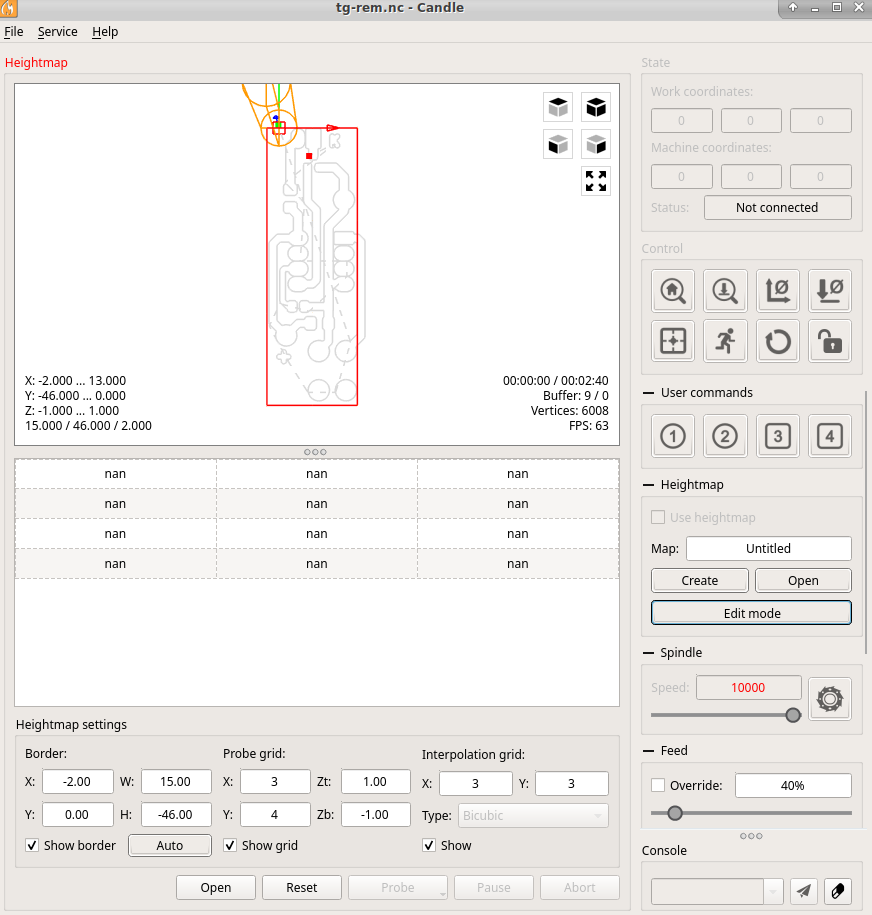
Task: Open the interpolation Type Bicubic dropdown
Action: coord(533,815)
